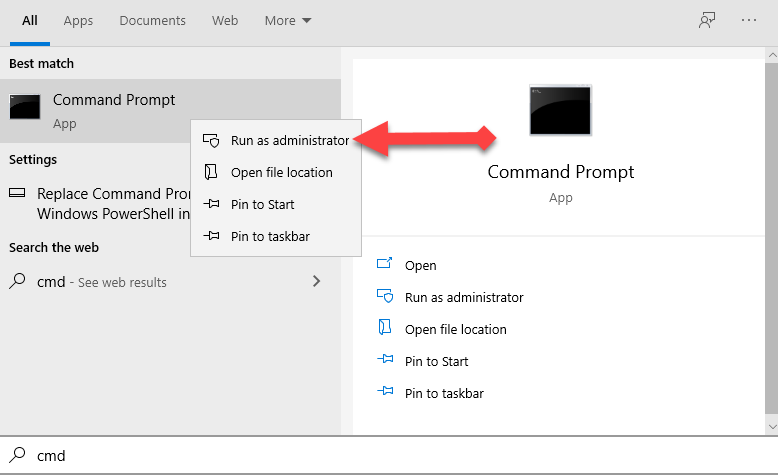Screen dimensions: 778x475
Task: Click the file location icon in context menu
Action: pyautogui.click(x=211, y=173)
